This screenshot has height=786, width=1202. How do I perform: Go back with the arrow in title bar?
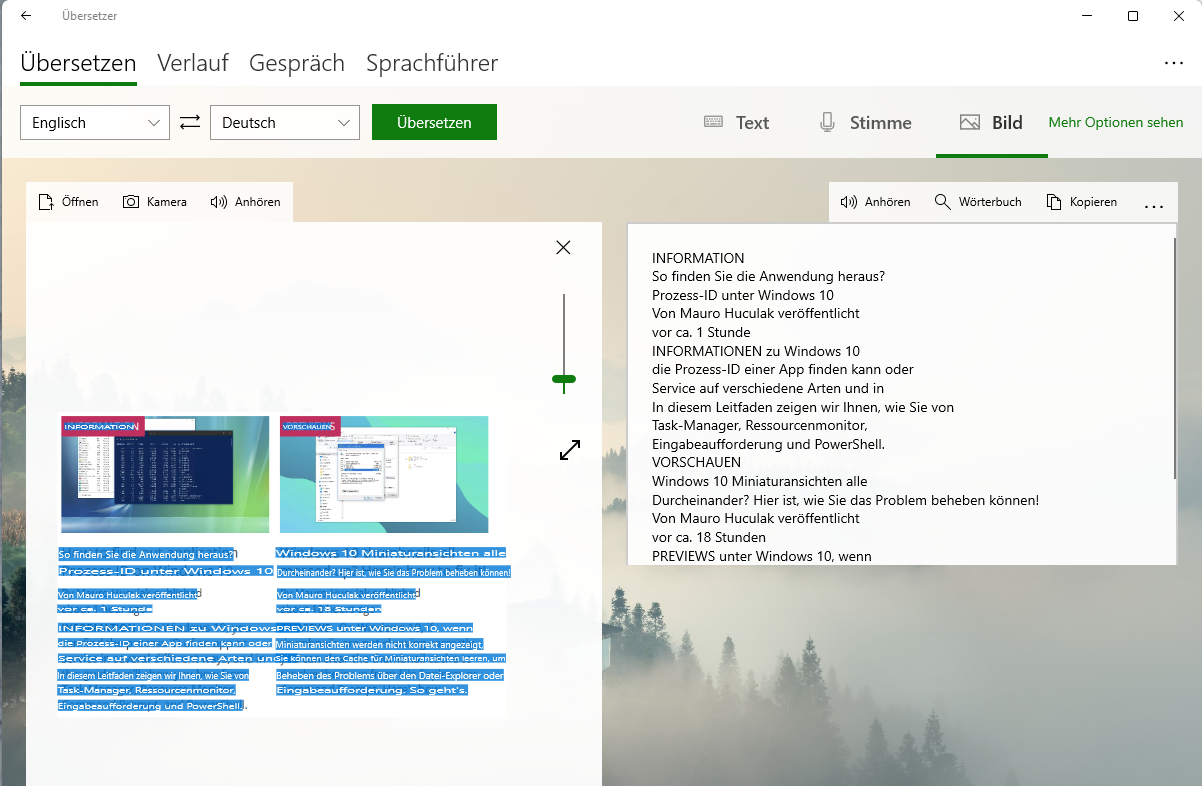25,16
